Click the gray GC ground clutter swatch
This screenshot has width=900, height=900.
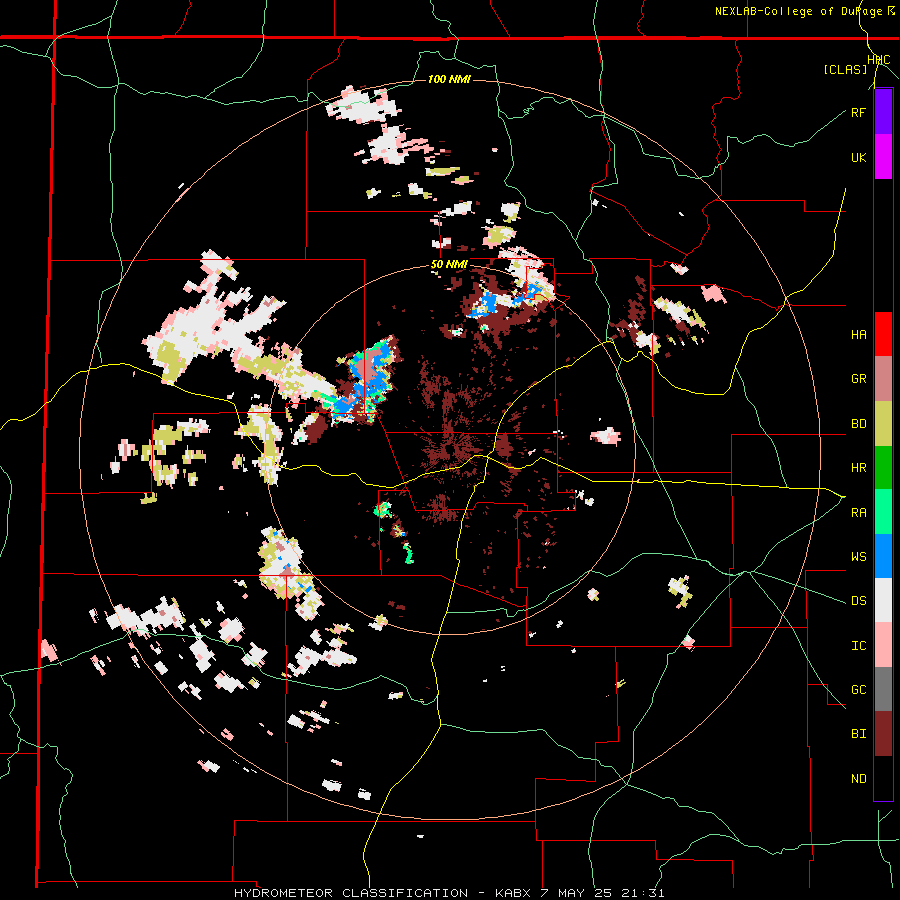883,689
